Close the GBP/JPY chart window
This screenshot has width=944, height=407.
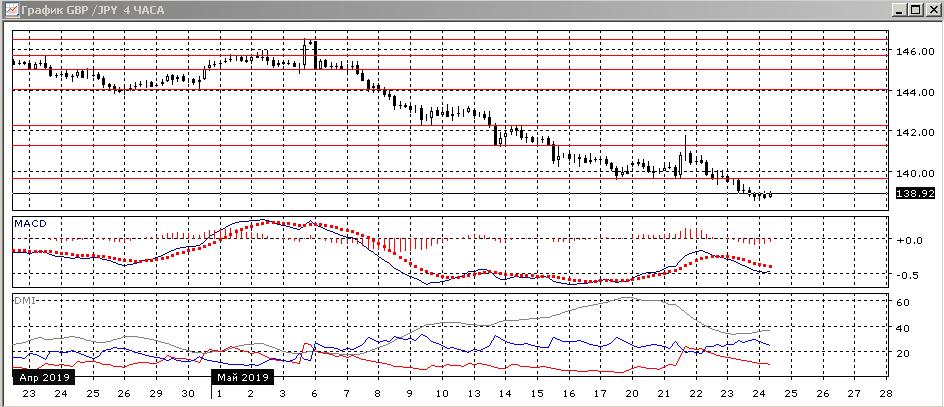tap(931, 10)
